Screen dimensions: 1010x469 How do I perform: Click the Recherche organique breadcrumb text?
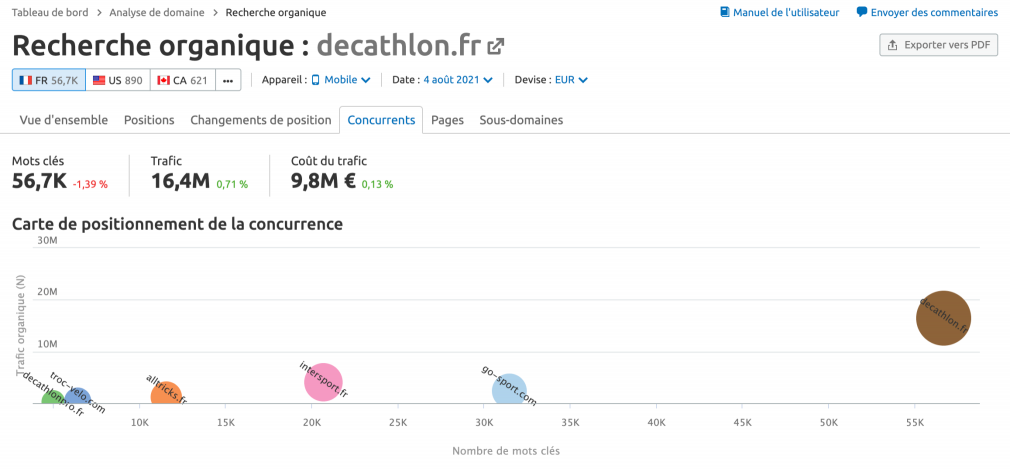tap(276, 12)
